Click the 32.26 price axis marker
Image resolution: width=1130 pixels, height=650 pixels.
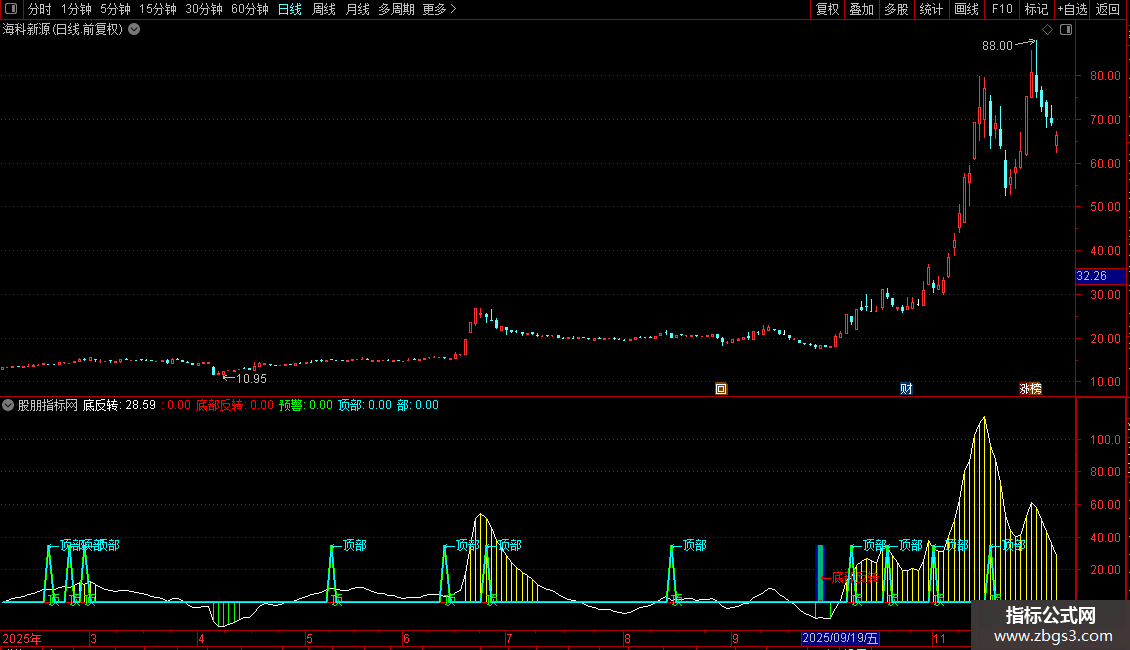coord(1100,276)
